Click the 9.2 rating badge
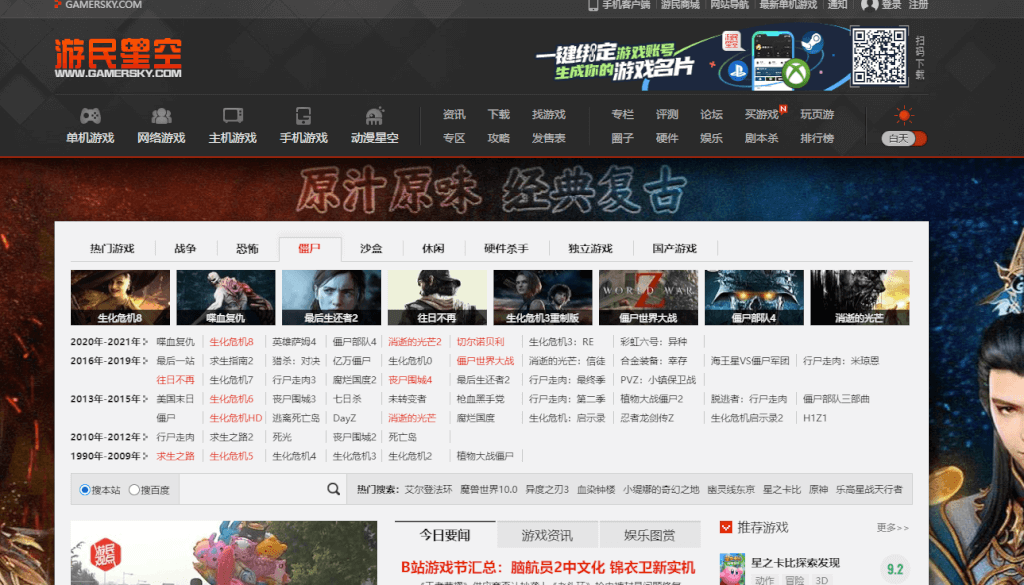This screenshot has width=1024, height=585. 895,569
